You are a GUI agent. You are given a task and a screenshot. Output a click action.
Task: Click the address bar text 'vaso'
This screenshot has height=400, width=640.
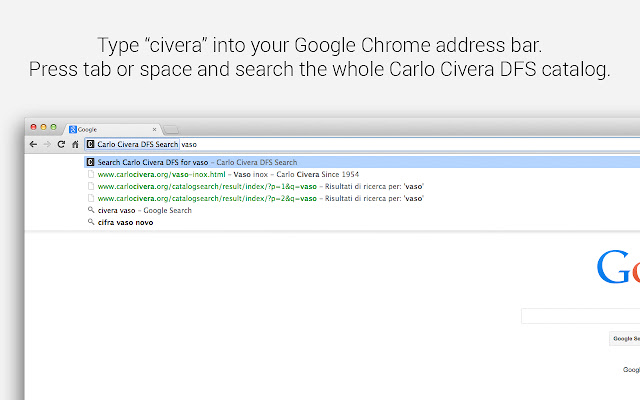(189, 144)
